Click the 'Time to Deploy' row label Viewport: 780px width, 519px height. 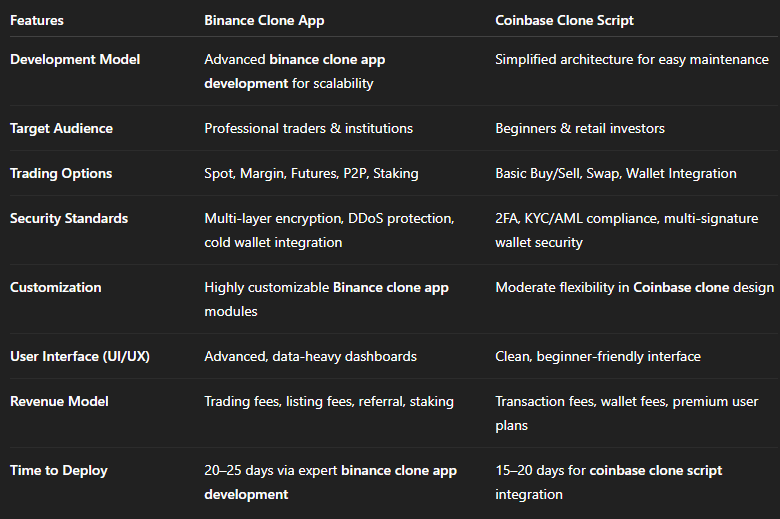58,470
